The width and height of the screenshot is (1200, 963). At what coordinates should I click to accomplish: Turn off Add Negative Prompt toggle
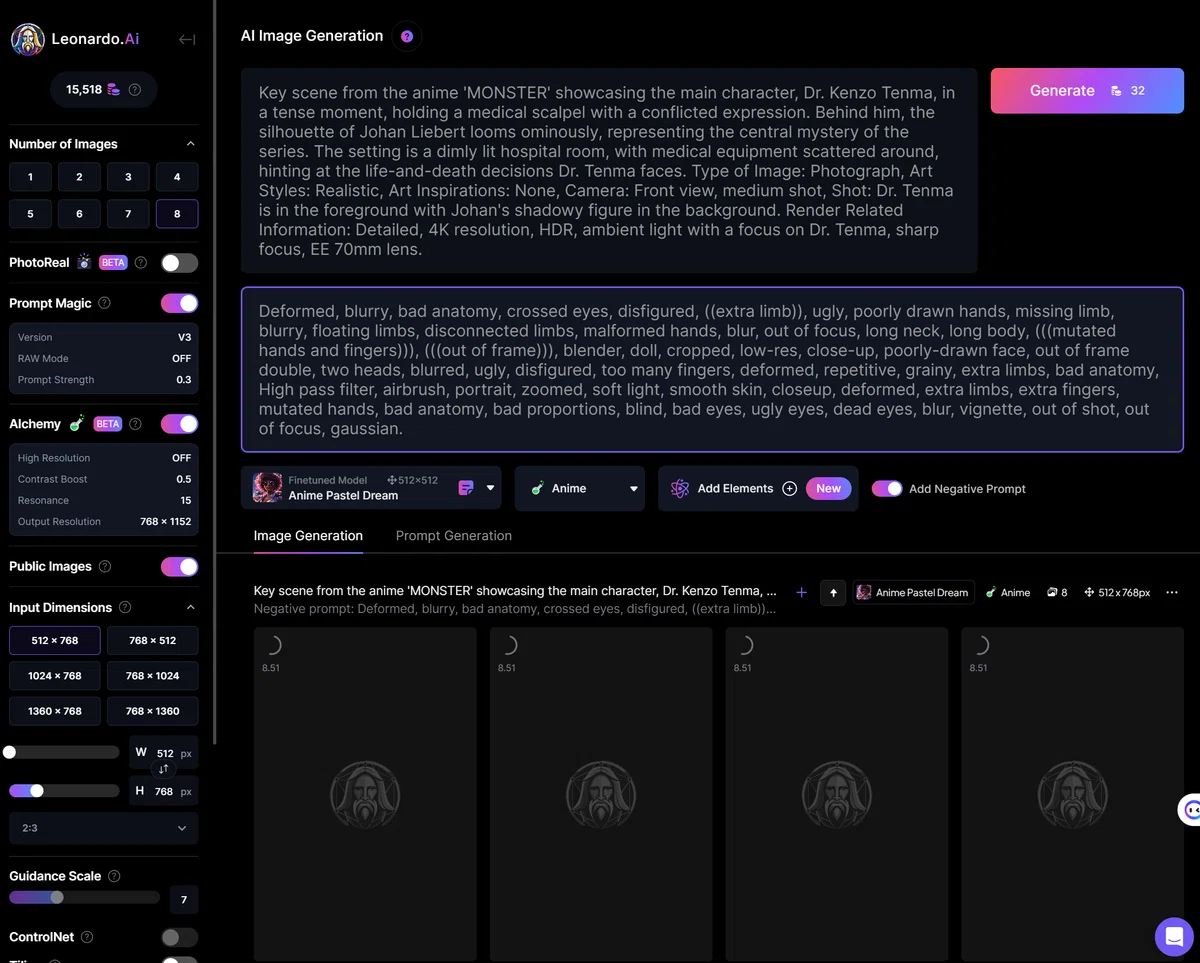pyautogui.click(x=887, y=489)
